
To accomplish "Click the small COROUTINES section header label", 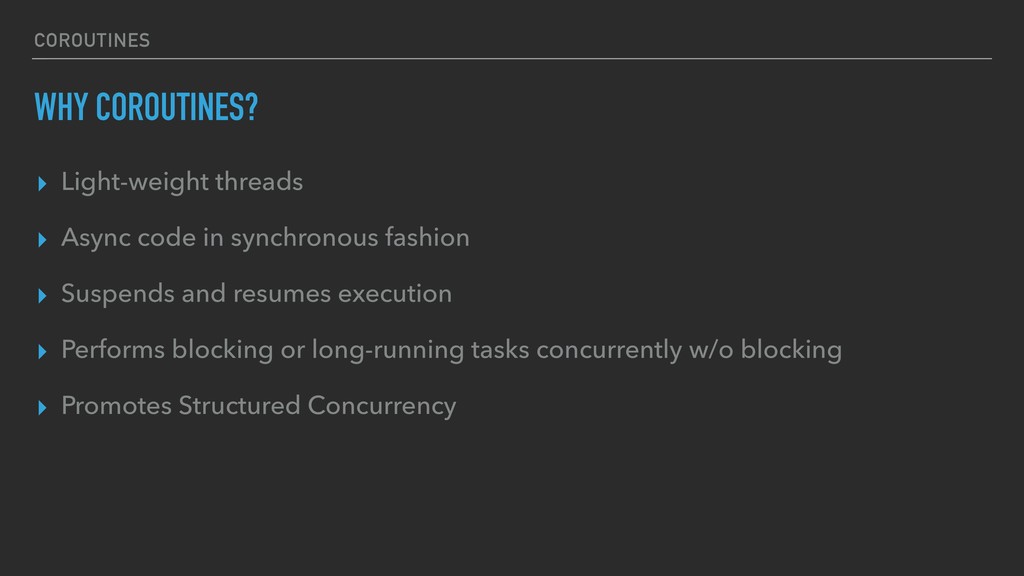I will point(92,40).
